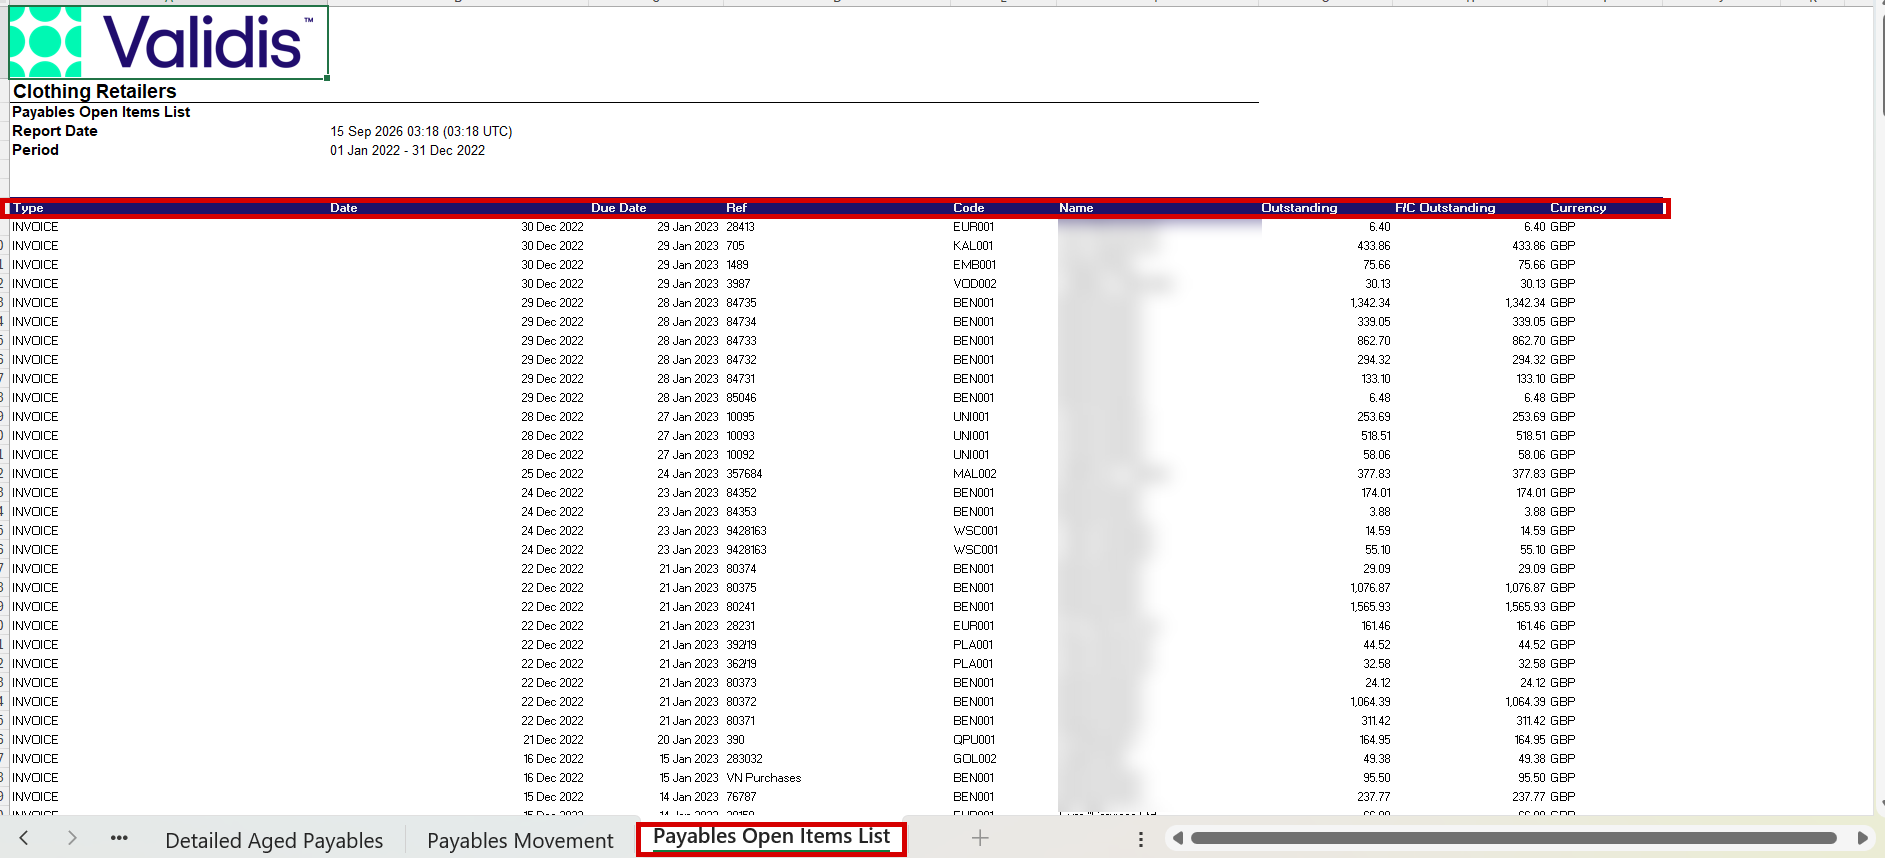Select the Payables Open Items List subtitle cell
Viewport: 1885px width, 858px height.
(x=101, y=112)
